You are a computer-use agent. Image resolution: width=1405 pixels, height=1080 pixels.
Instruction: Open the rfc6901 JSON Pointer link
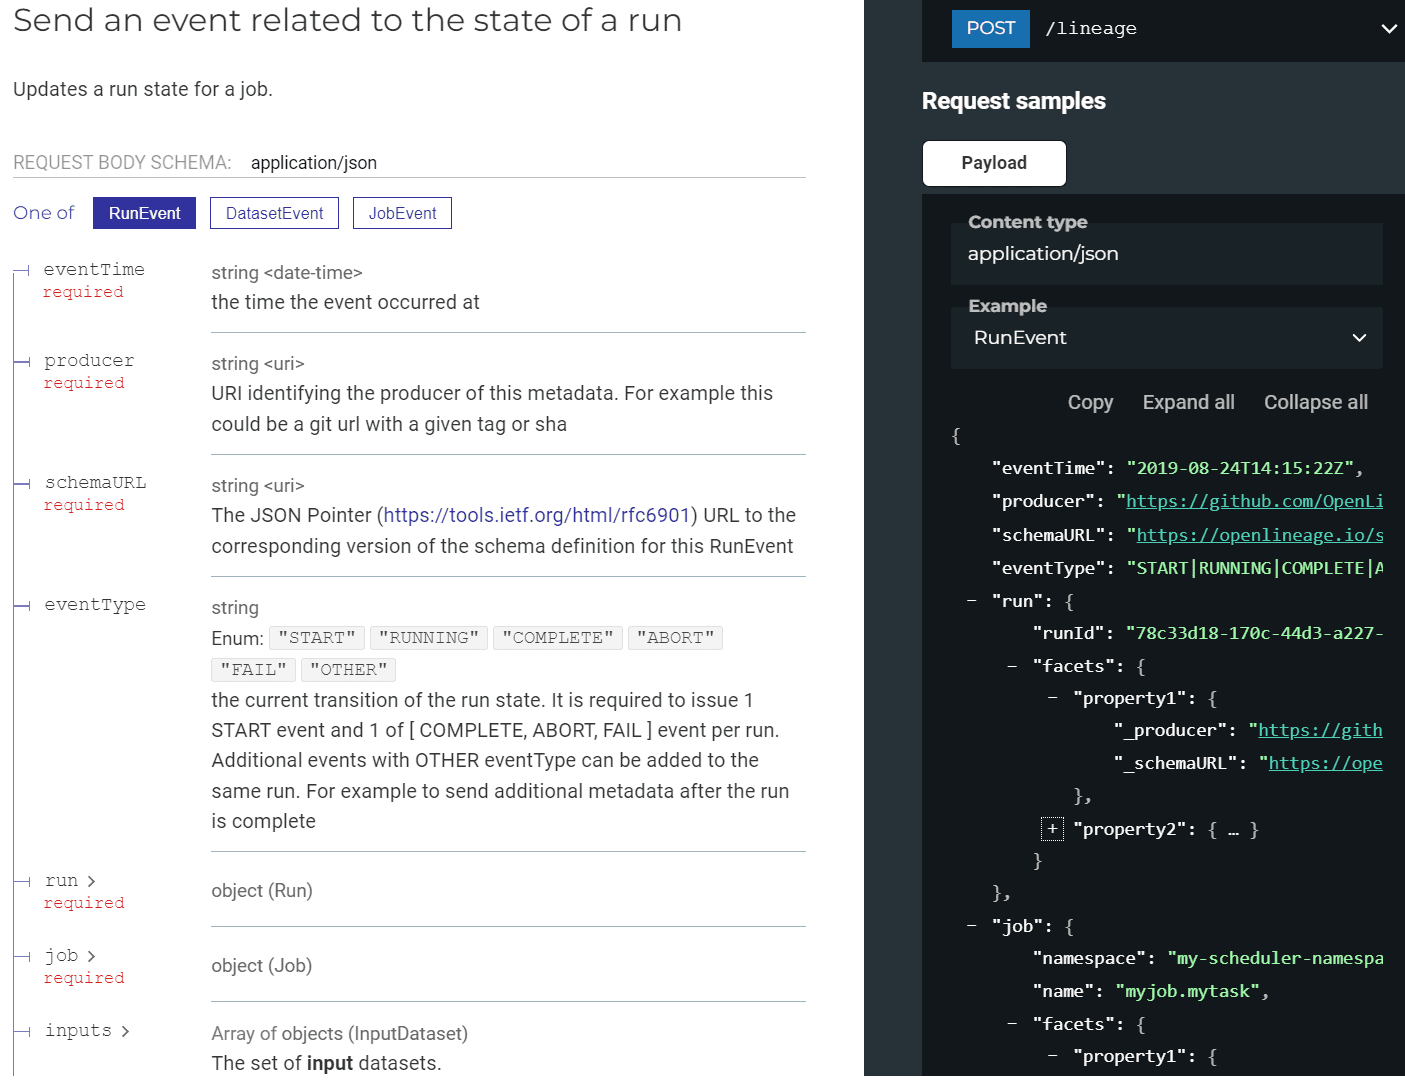[x=537, y=515]
